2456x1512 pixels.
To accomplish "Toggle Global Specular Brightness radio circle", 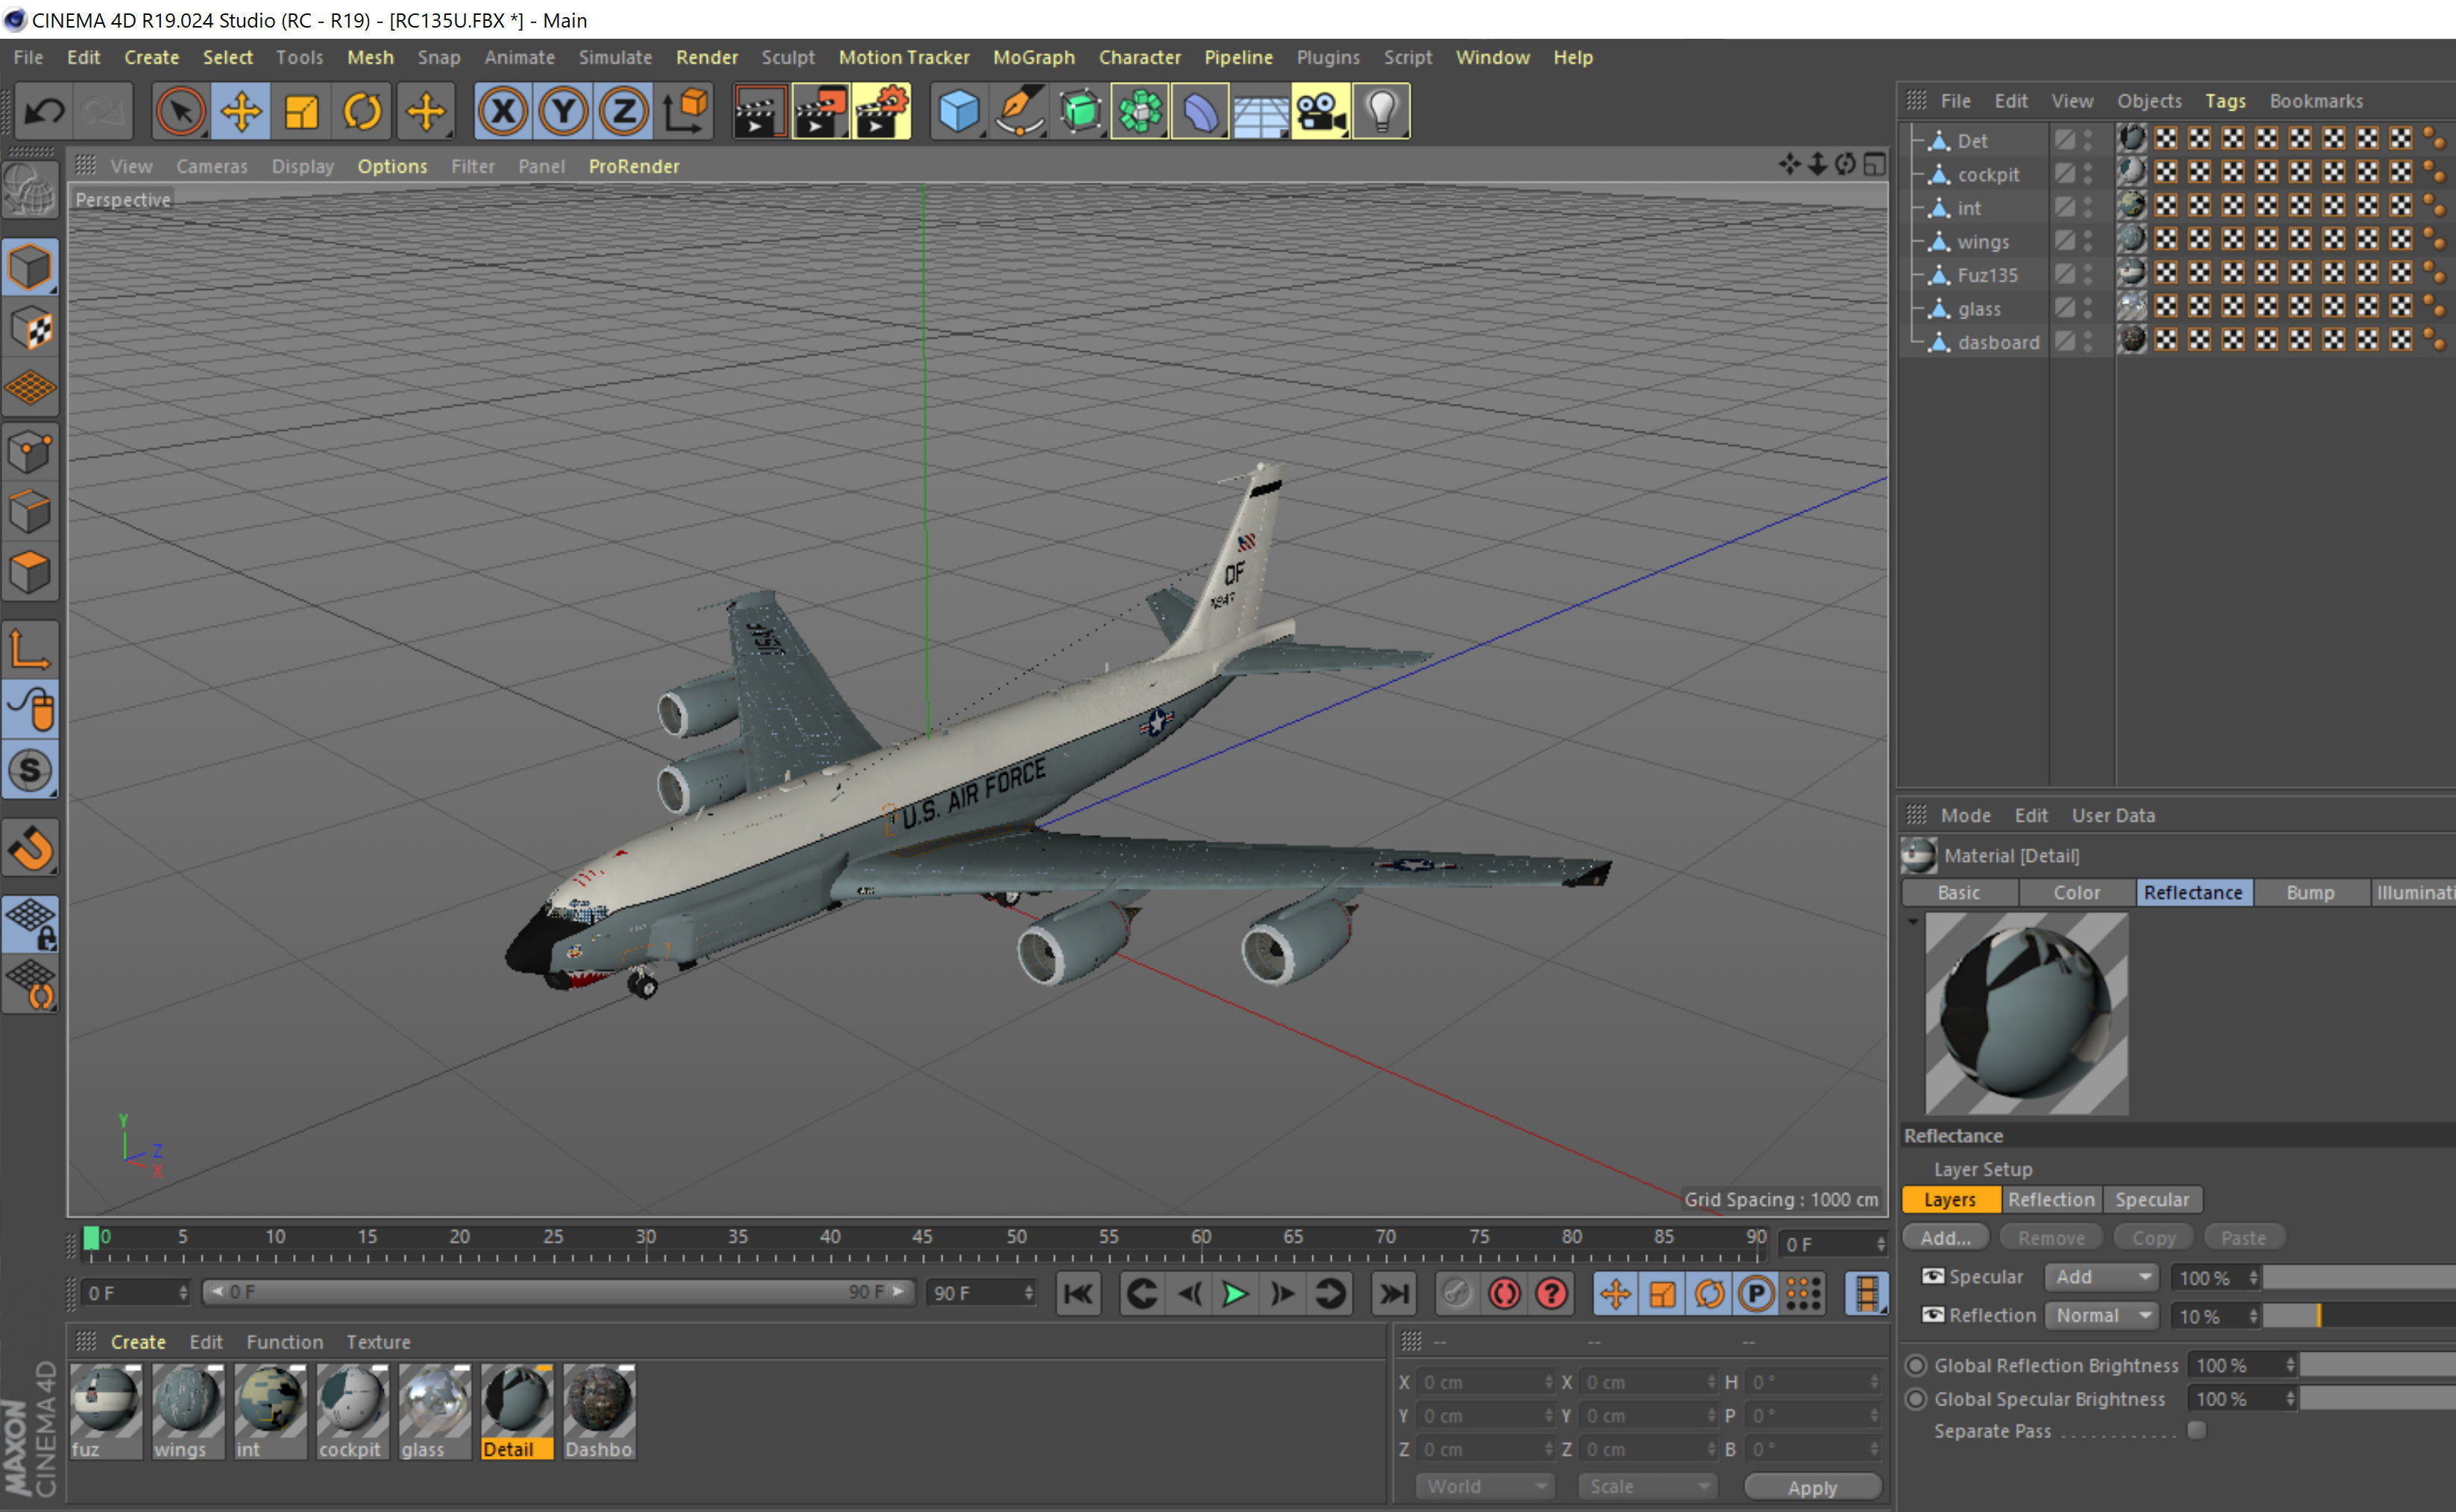I will (1916, 1399).
